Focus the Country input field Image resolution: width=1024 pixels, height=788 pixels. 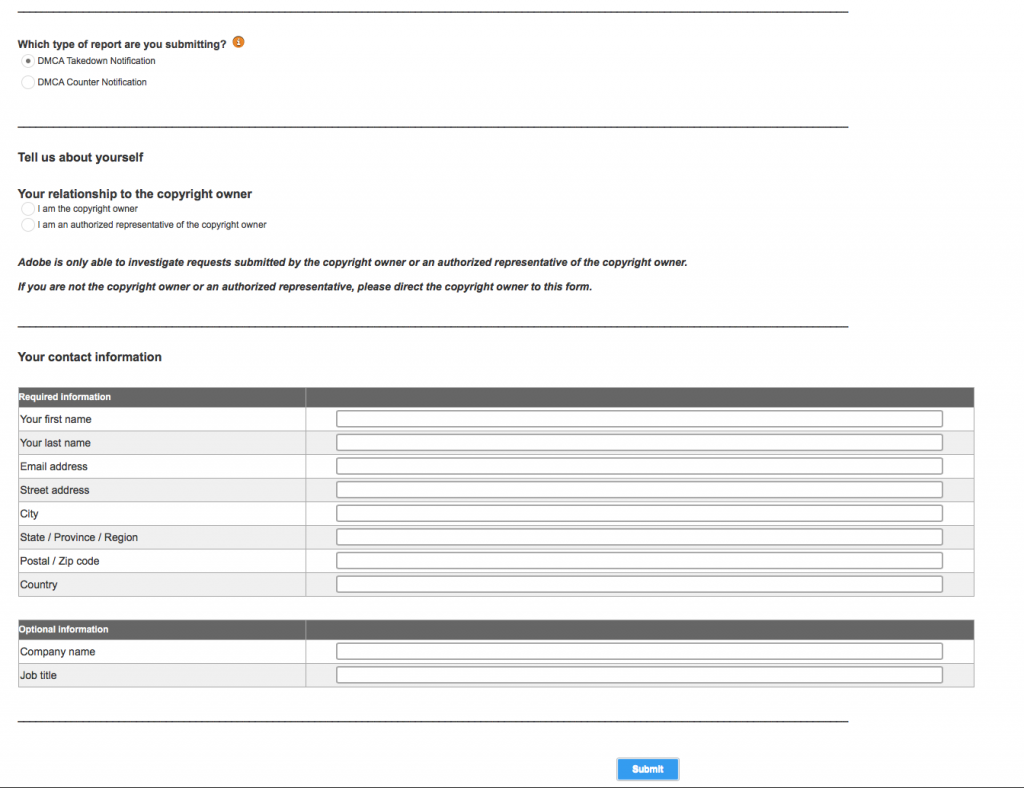click(x=639, y=584)
